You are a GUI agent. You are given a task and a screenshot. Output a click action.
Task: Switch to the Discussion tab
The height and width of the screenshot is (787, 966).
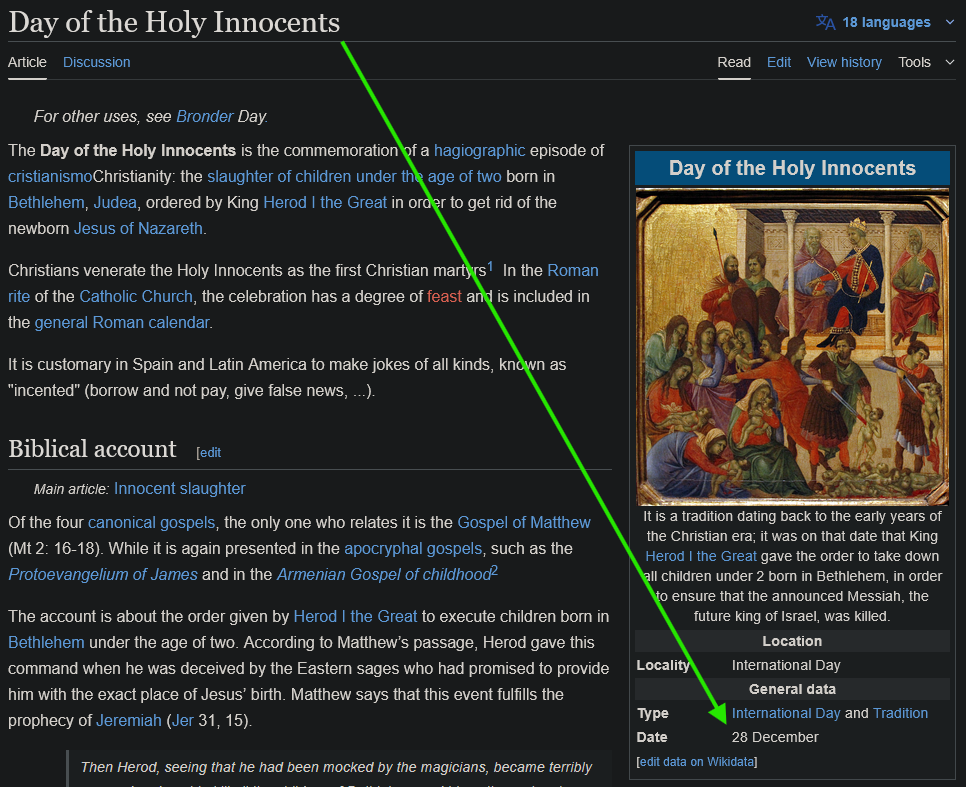[97, 62]
